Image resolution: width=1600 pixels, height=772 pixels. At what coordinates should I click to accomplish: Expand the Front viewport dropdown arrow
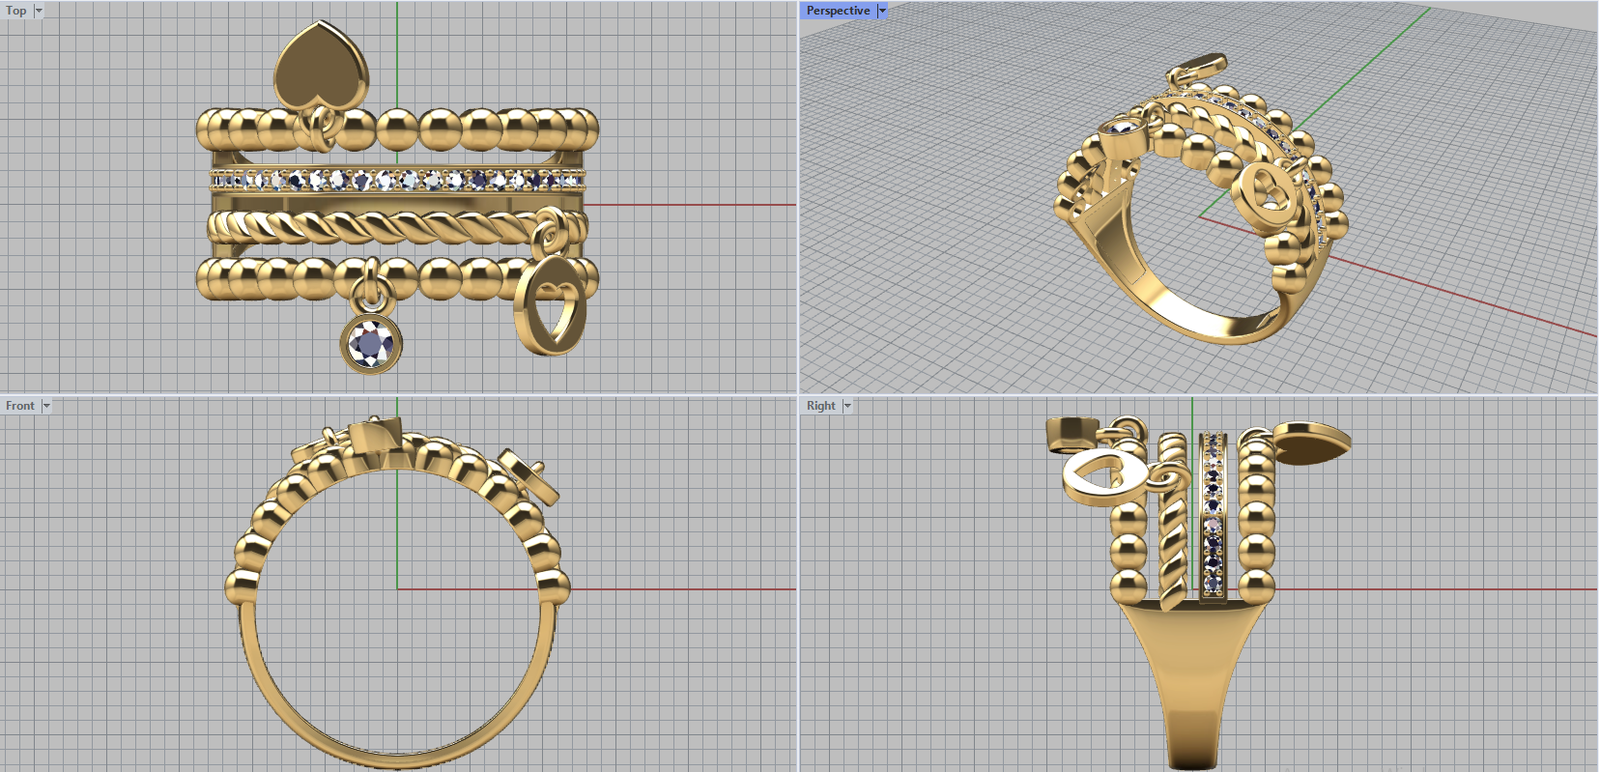(46, 406)
